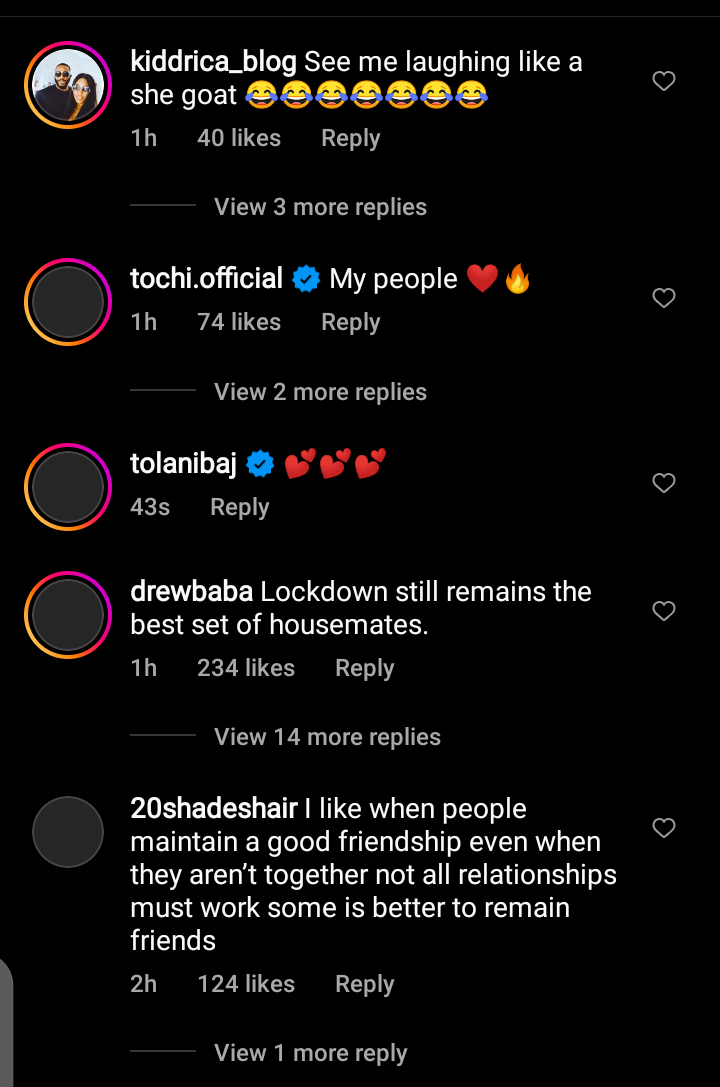Viewport: 720px width, 1087px height.
Task: View 1 more reply under 20shadeshair
Action: click(310, 1053)
